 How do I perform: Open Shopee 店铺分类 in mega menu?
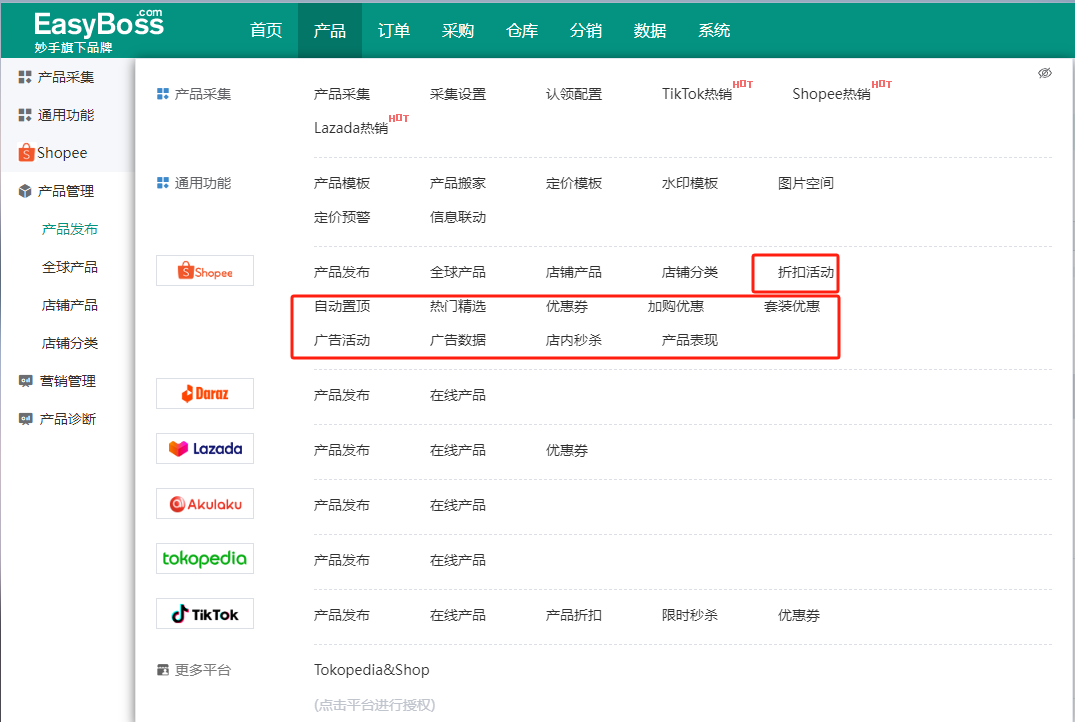pyautogui.click(x=690, y=272)
